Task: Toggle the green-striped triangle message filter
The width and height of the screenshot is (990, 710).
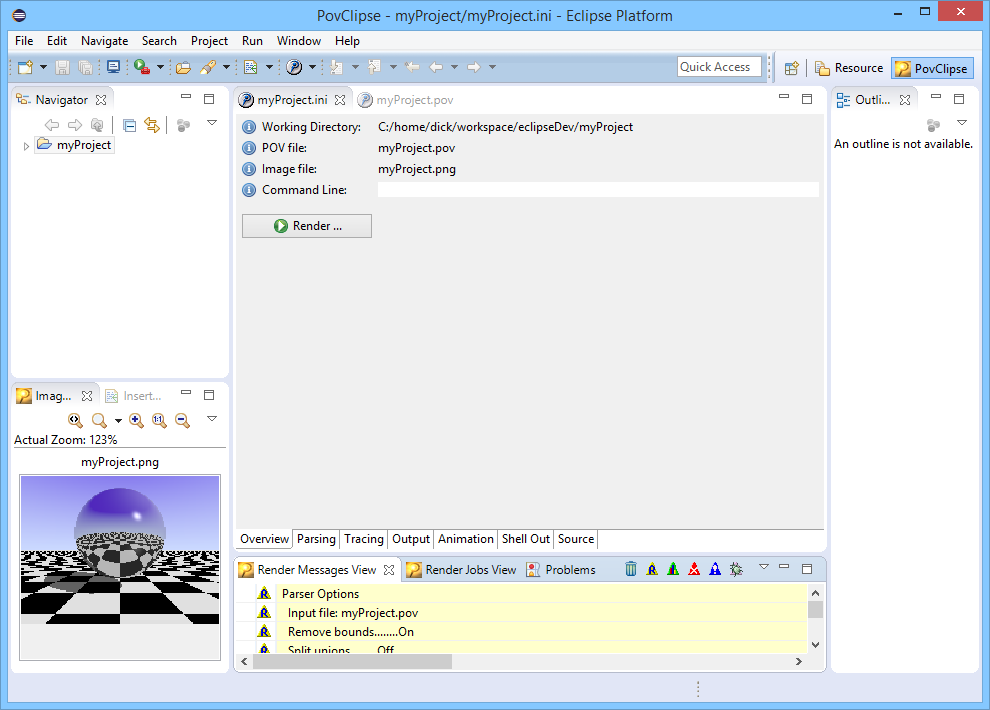Action: click(673, 569)
